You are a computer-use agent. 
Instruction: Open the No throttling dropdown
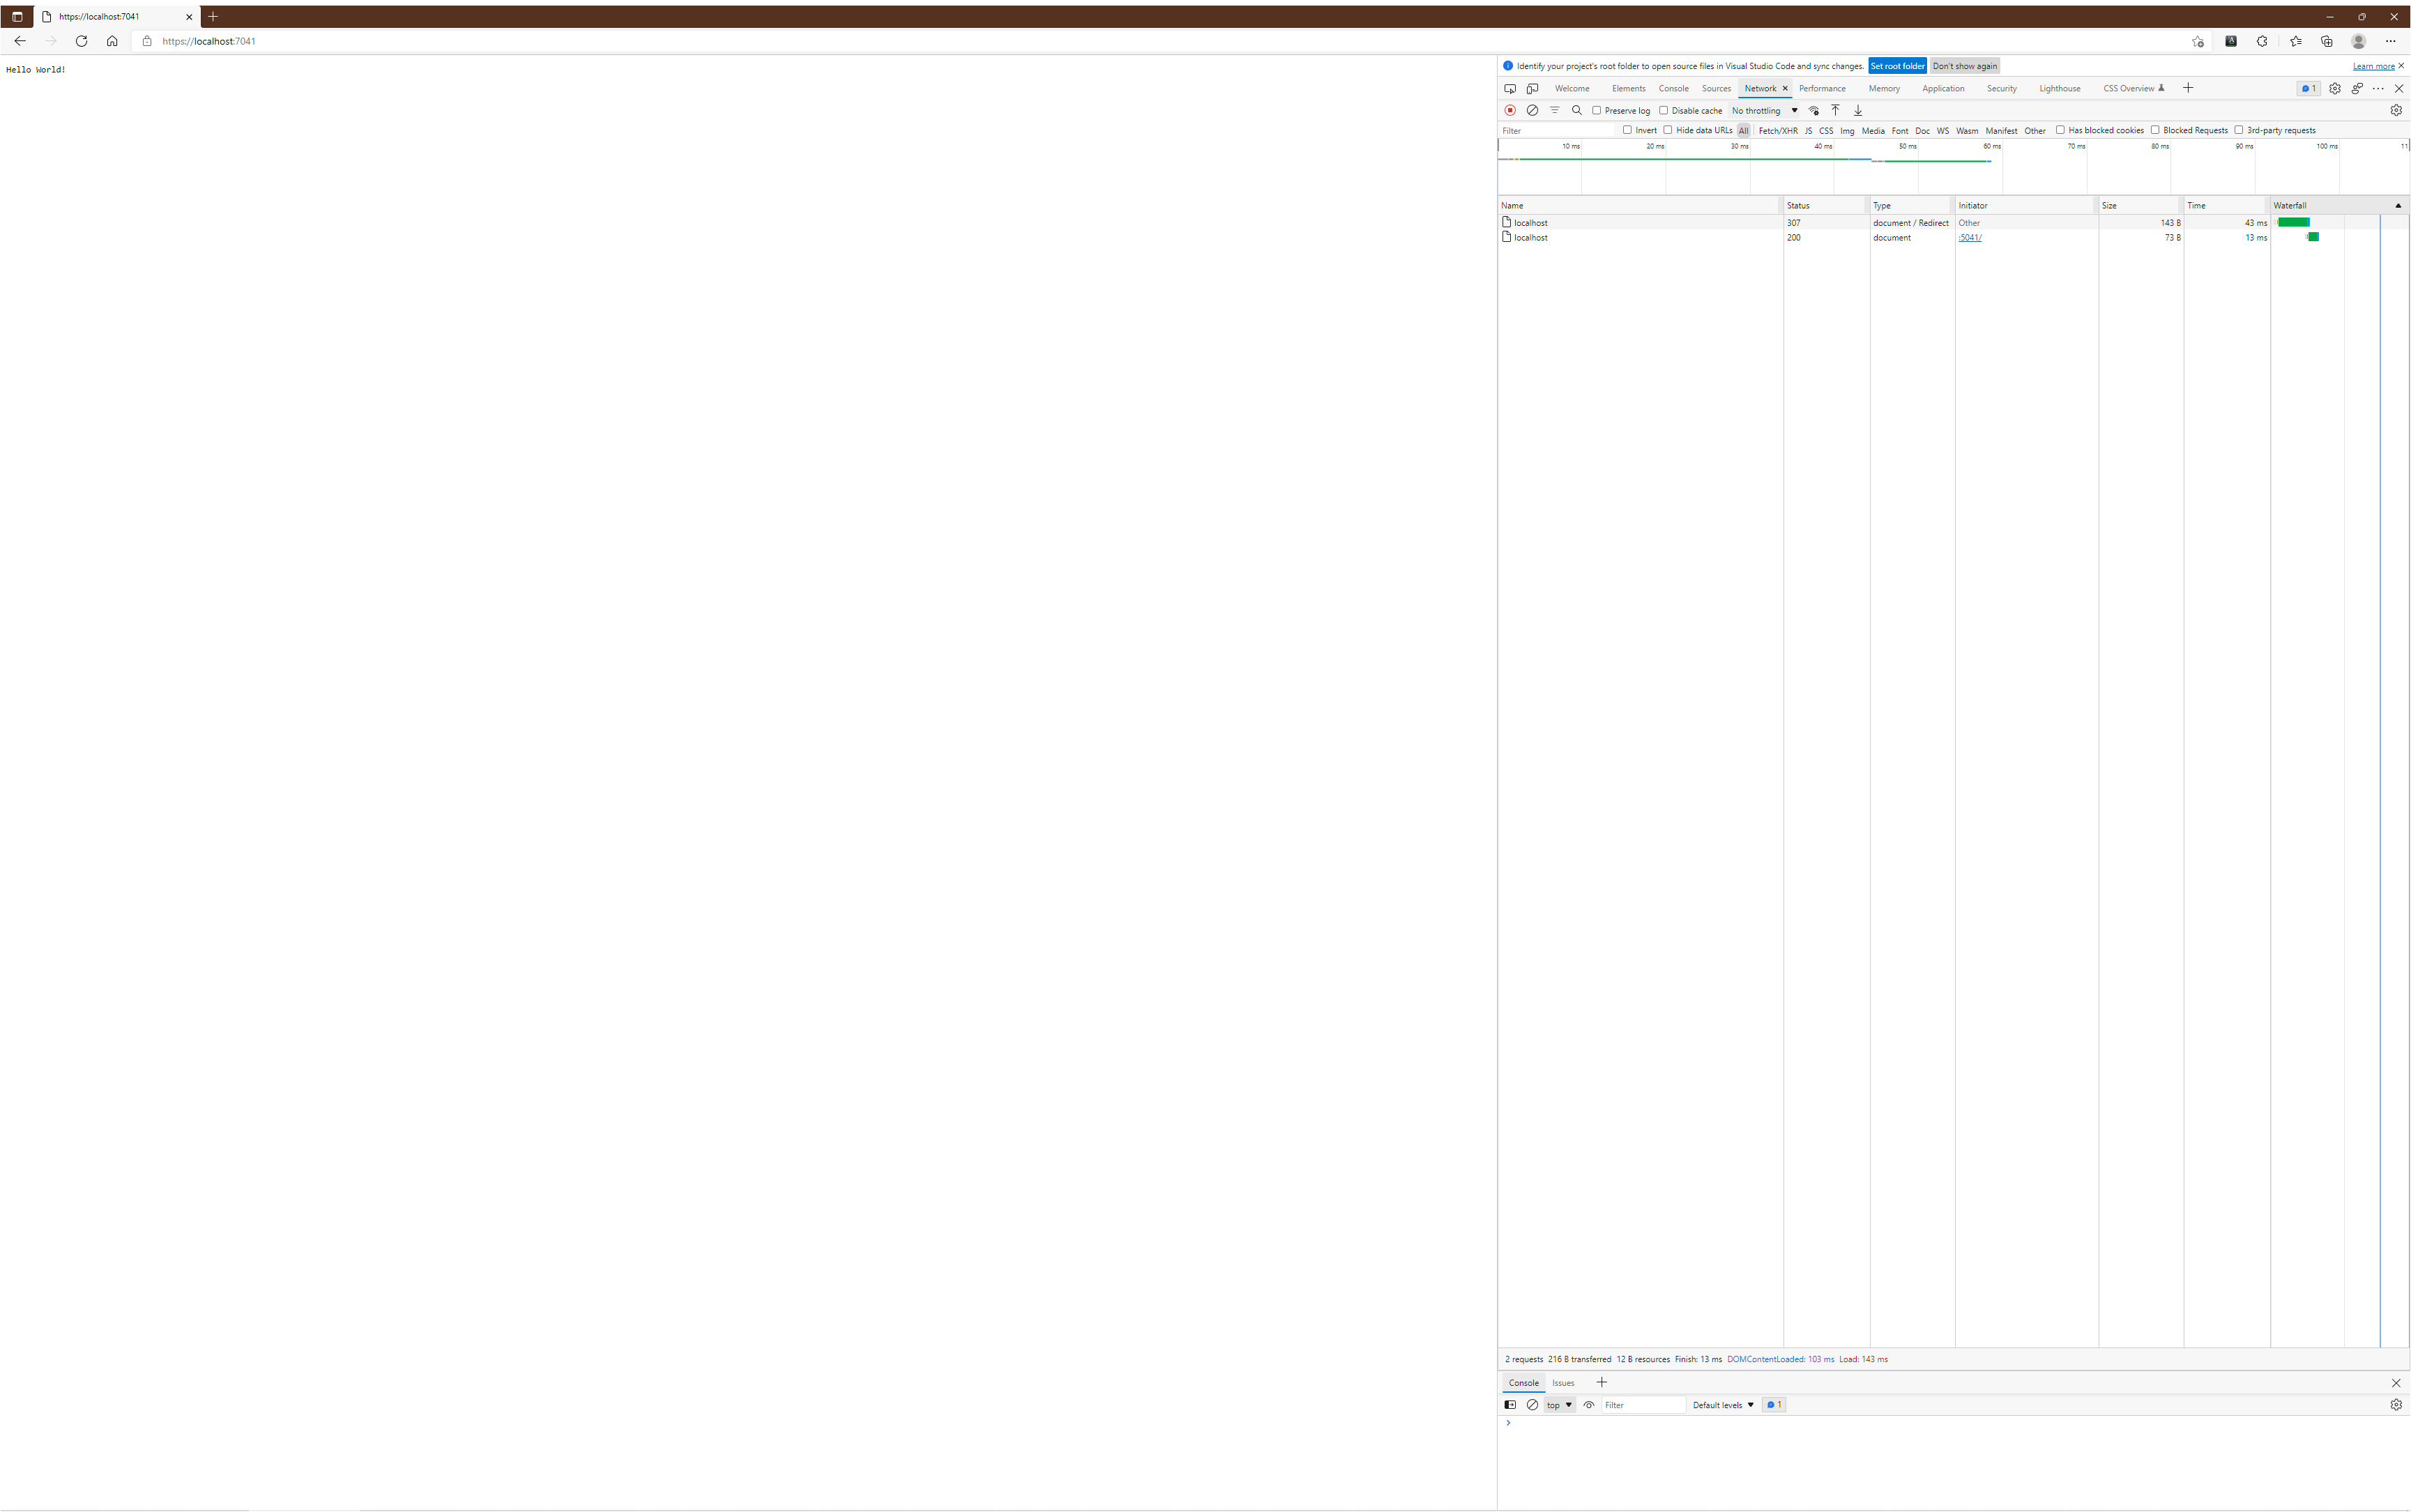click(x=1764, y=110)
